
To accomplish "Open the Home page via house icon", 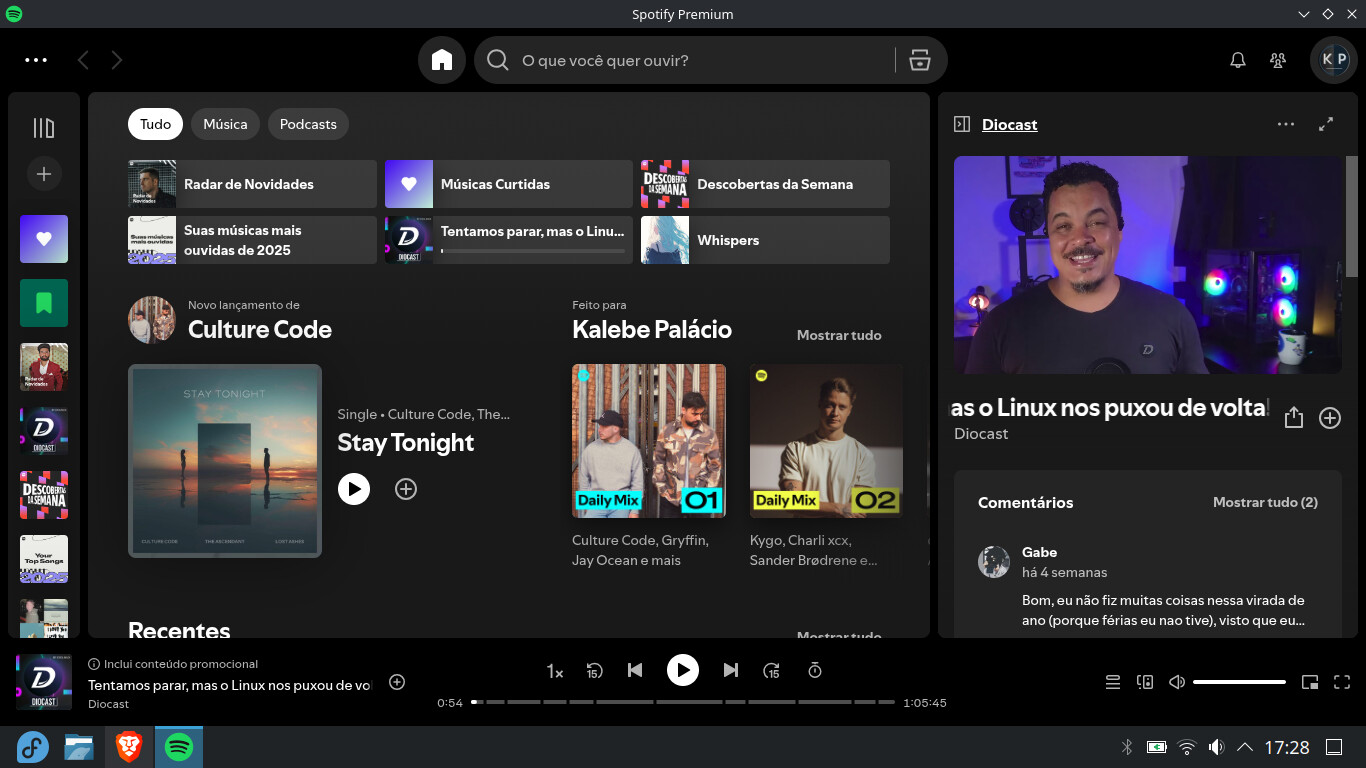I will 442,60.
